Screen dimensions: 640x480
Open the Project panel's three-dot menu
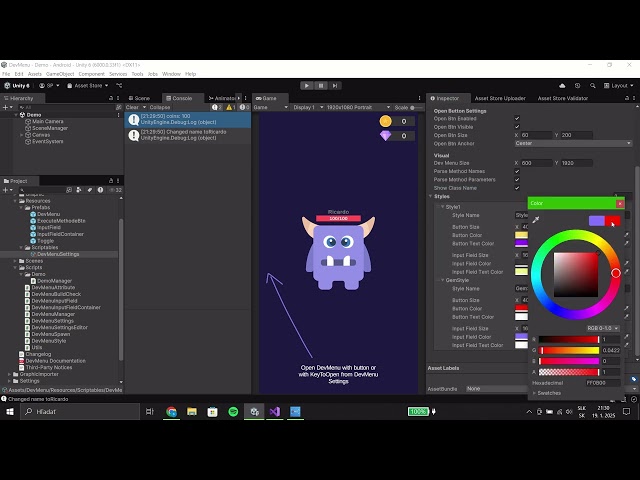[118, 181]
